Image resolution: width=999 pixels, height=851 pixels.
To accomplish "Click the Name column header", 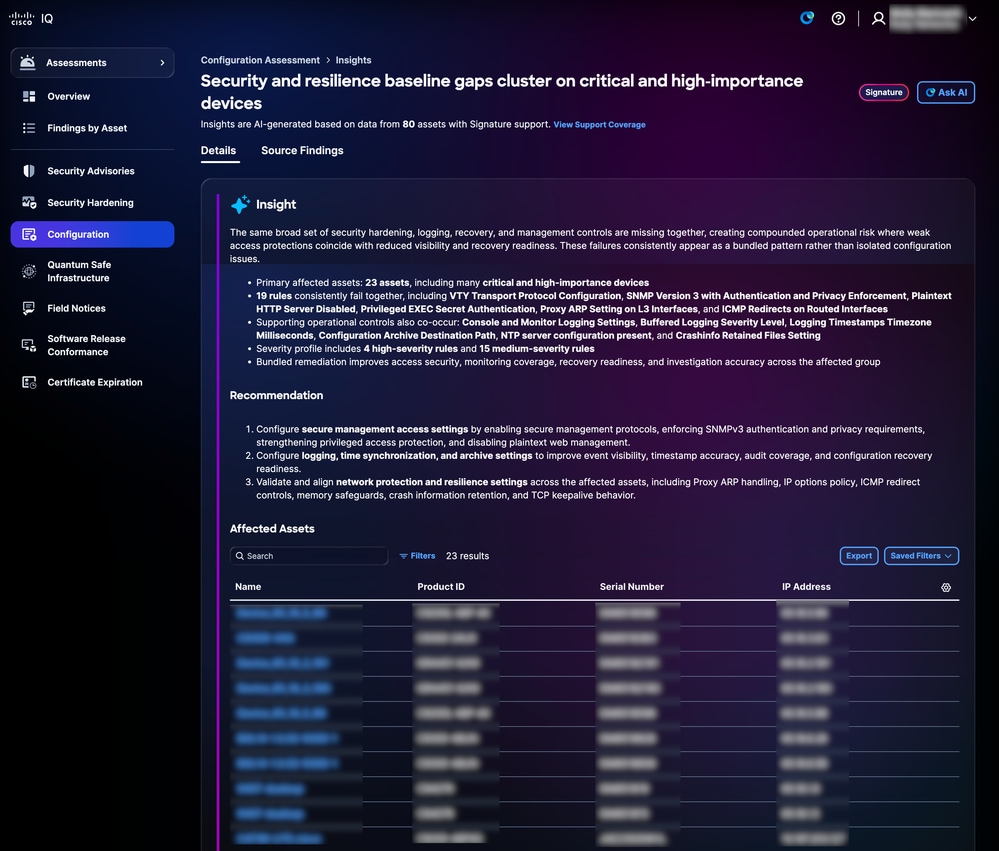I will [248, 587].
